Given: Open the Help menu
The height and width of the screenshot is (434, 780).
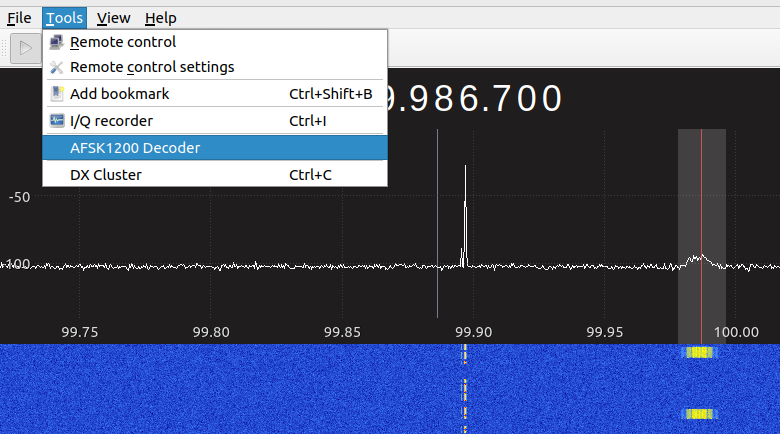Looking at the screenshot, I should click(x=160, y=18).
